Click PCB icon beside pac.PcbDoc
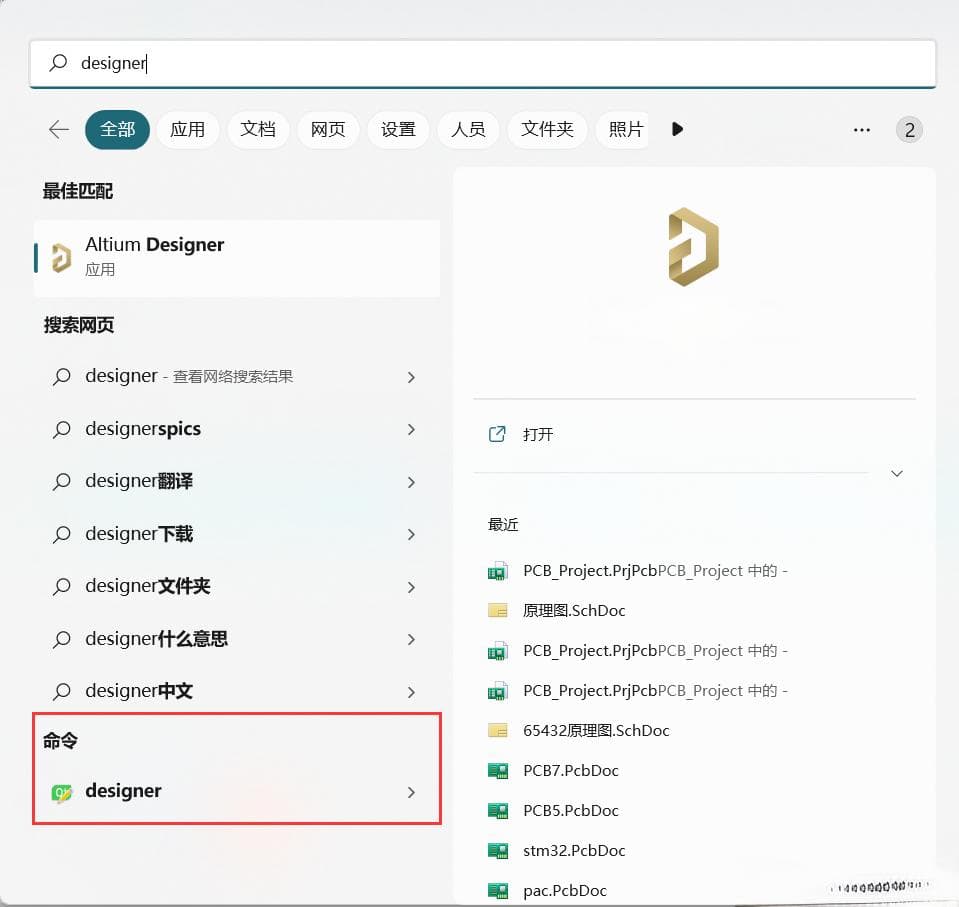The image size is (959, 907). click(498, 891)
